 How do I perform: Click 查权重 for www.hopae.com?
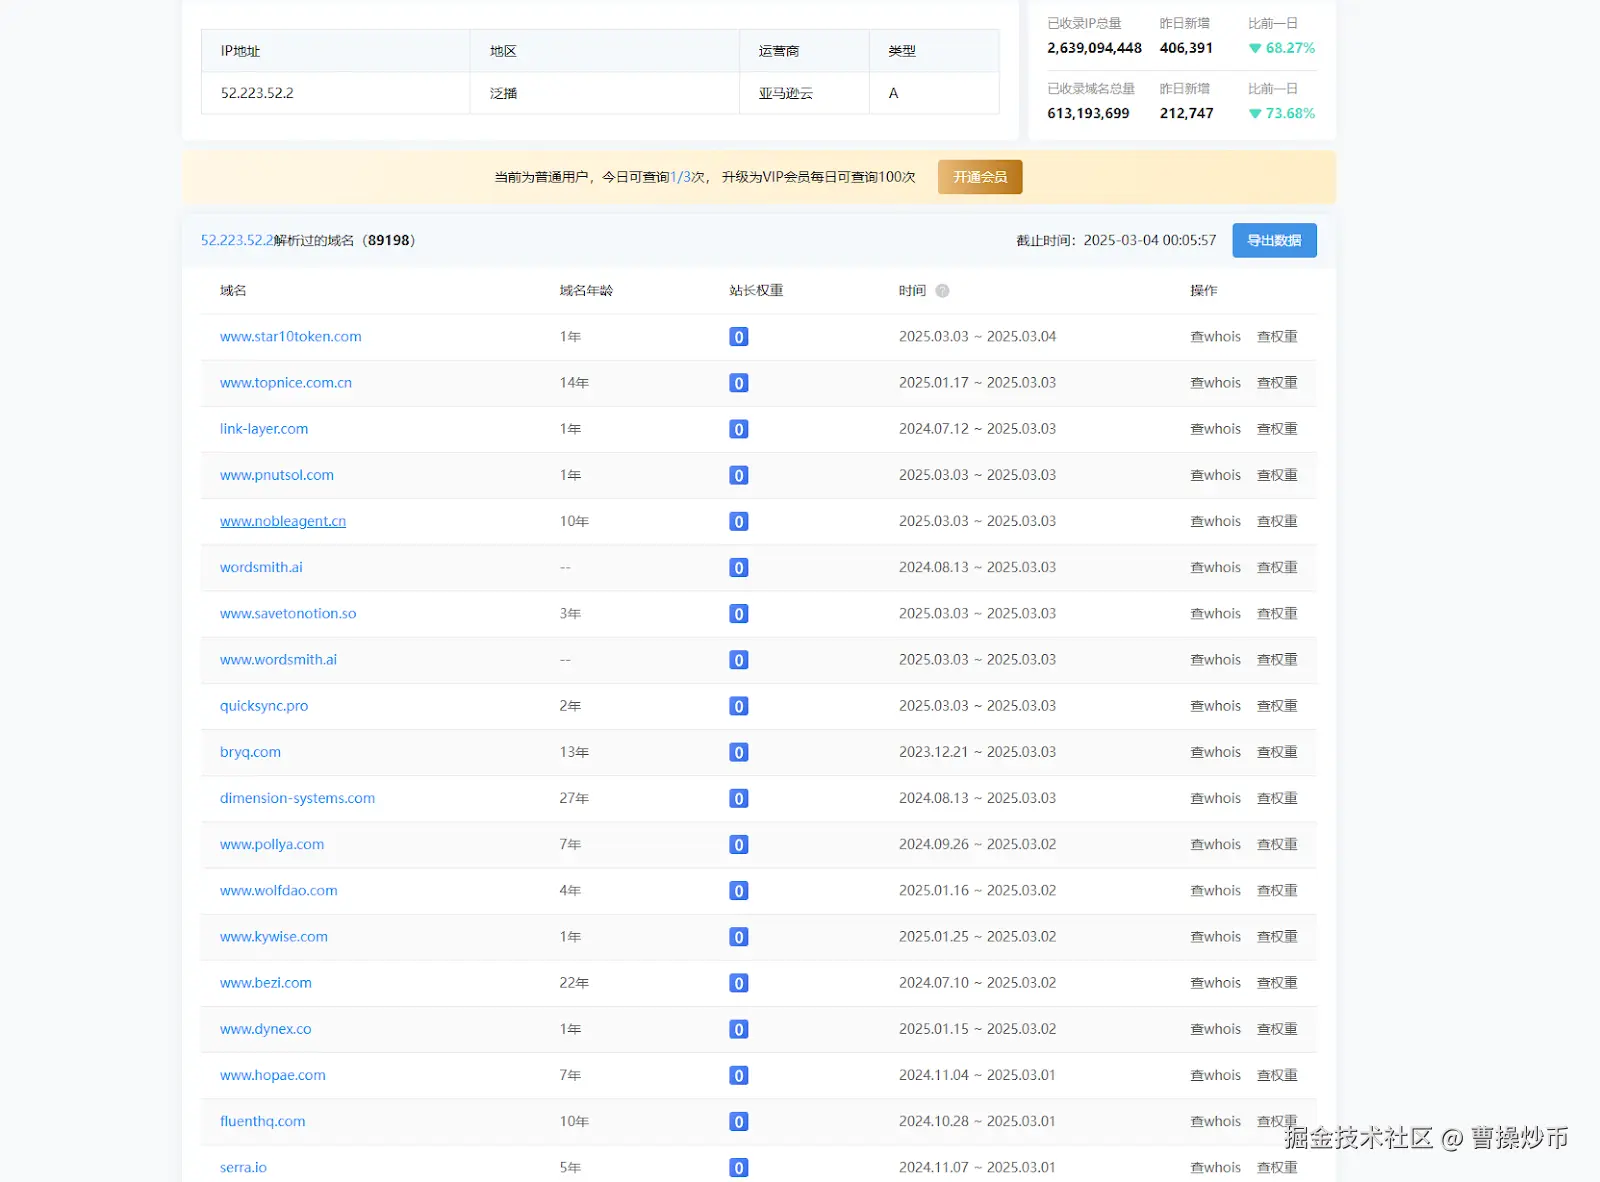tap(1277, 1075)
